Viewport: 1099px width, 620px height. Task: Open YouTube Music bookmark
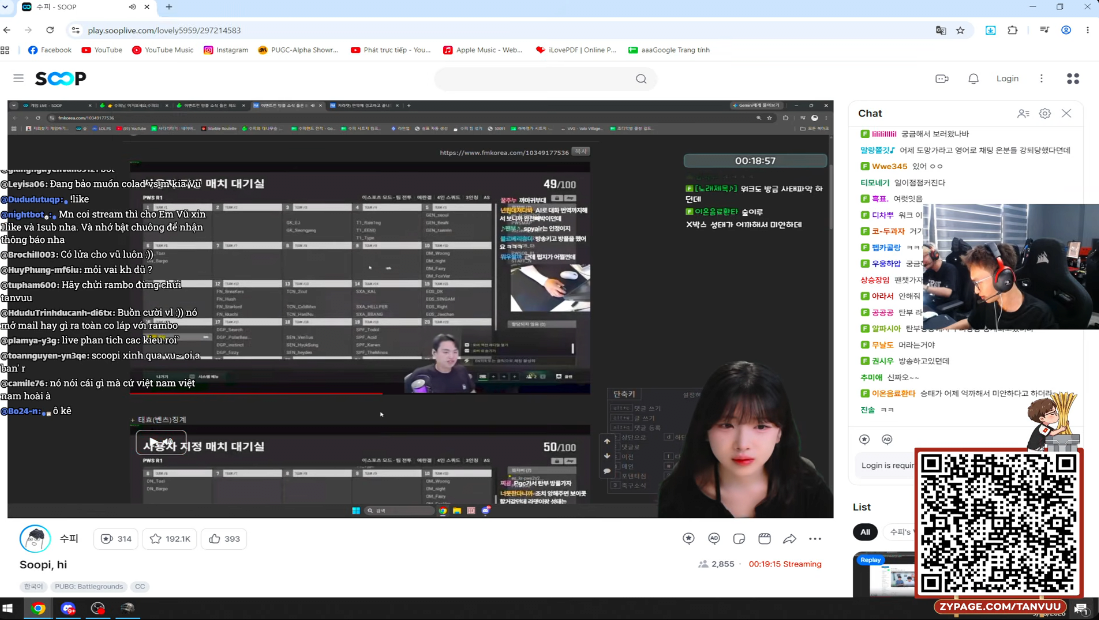pos(163,50)
